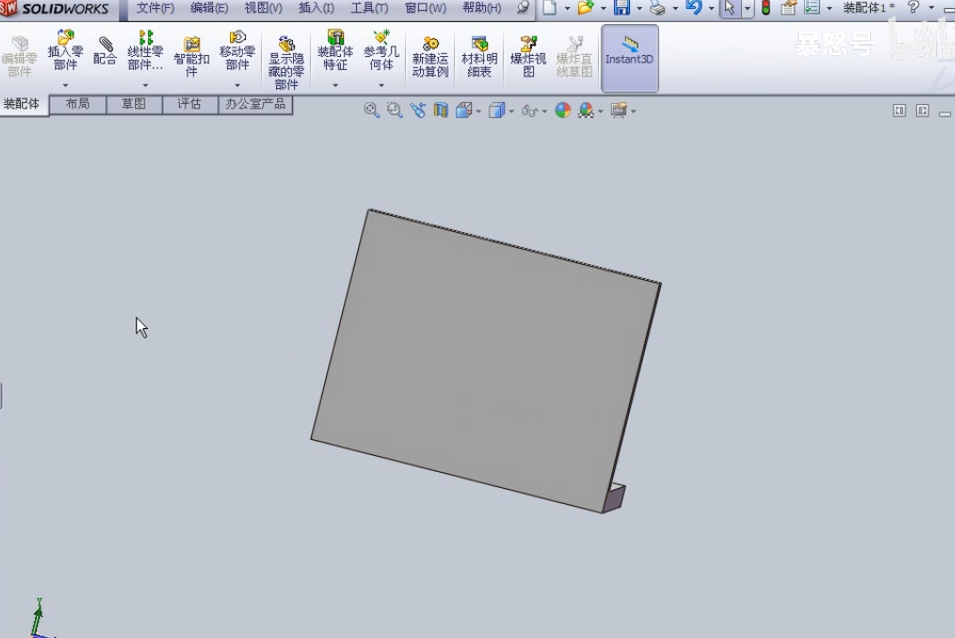Viewport: 955px width, 638px height.
Task: Expand dropdown under 移动零部件
Action: tap(237, 85)
